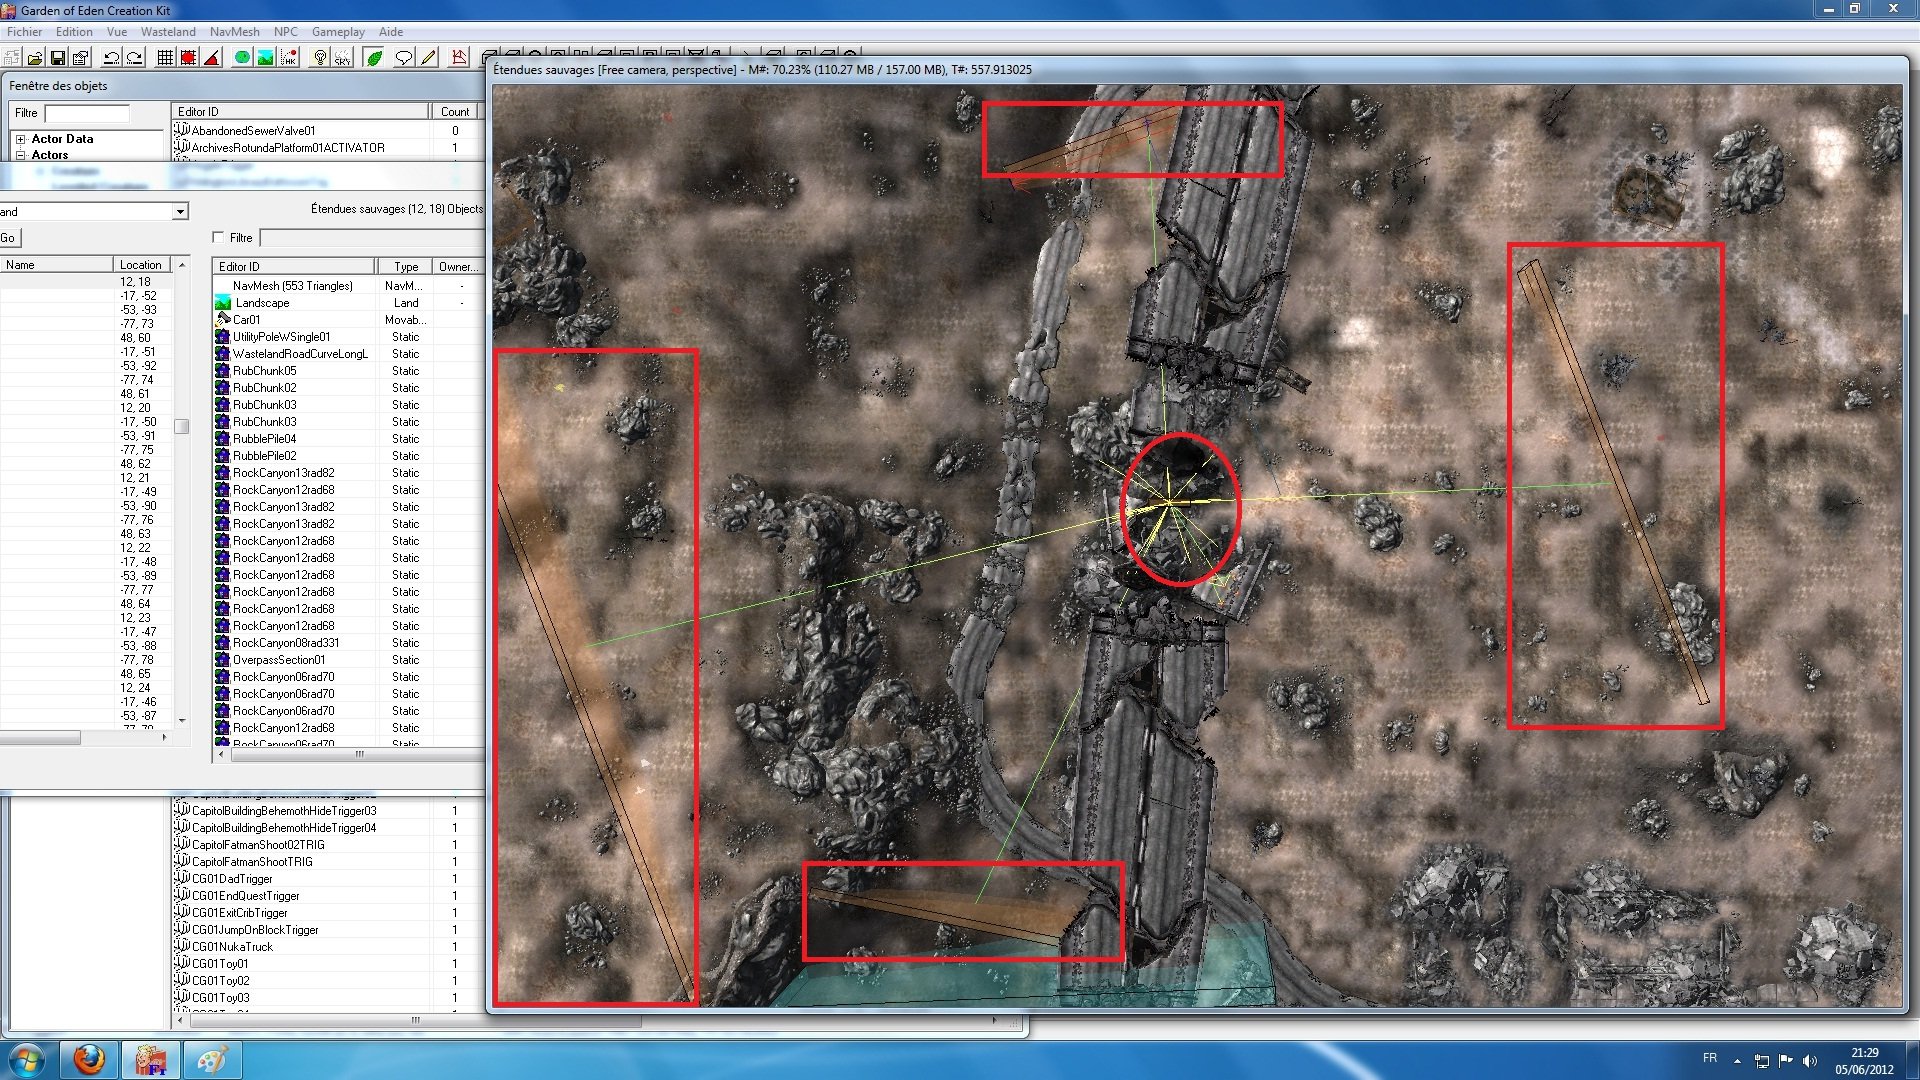Click the Go button
Image resolution: width=1920 pixels, height=1080 pixels.
[x=9, y=238]
